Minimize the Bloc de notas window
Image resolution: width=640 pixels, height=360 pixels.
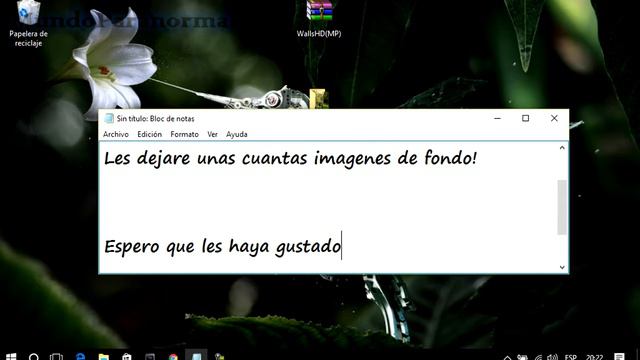pos(497,118)
